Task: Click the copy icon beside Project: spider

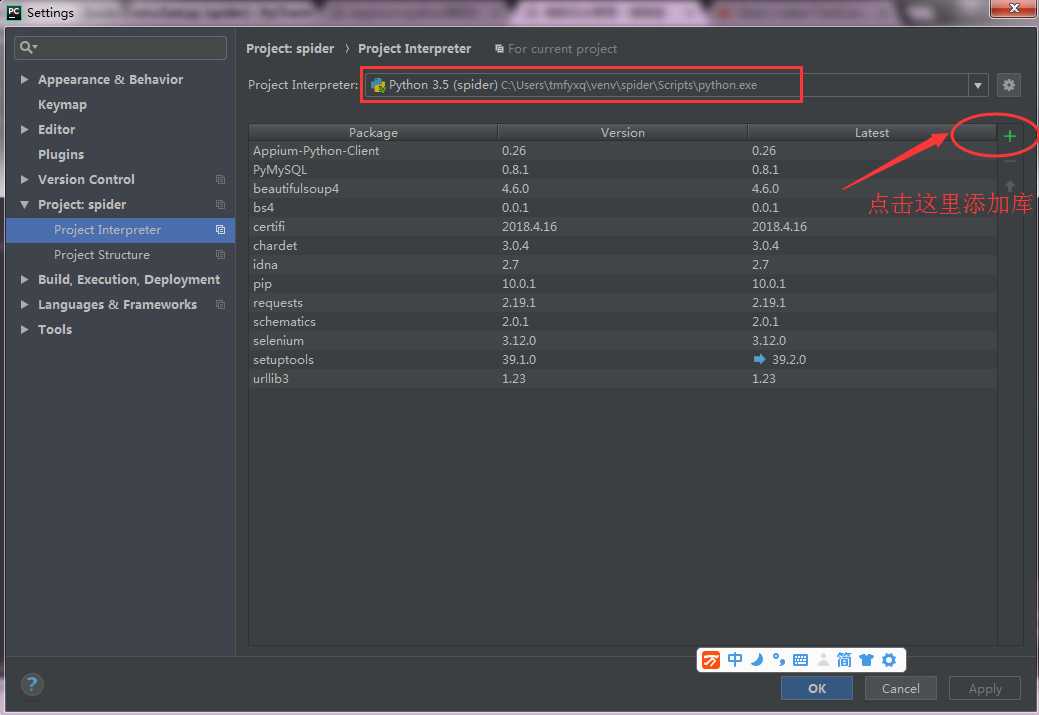Action: pyautogui.click(x=220, y=205)
